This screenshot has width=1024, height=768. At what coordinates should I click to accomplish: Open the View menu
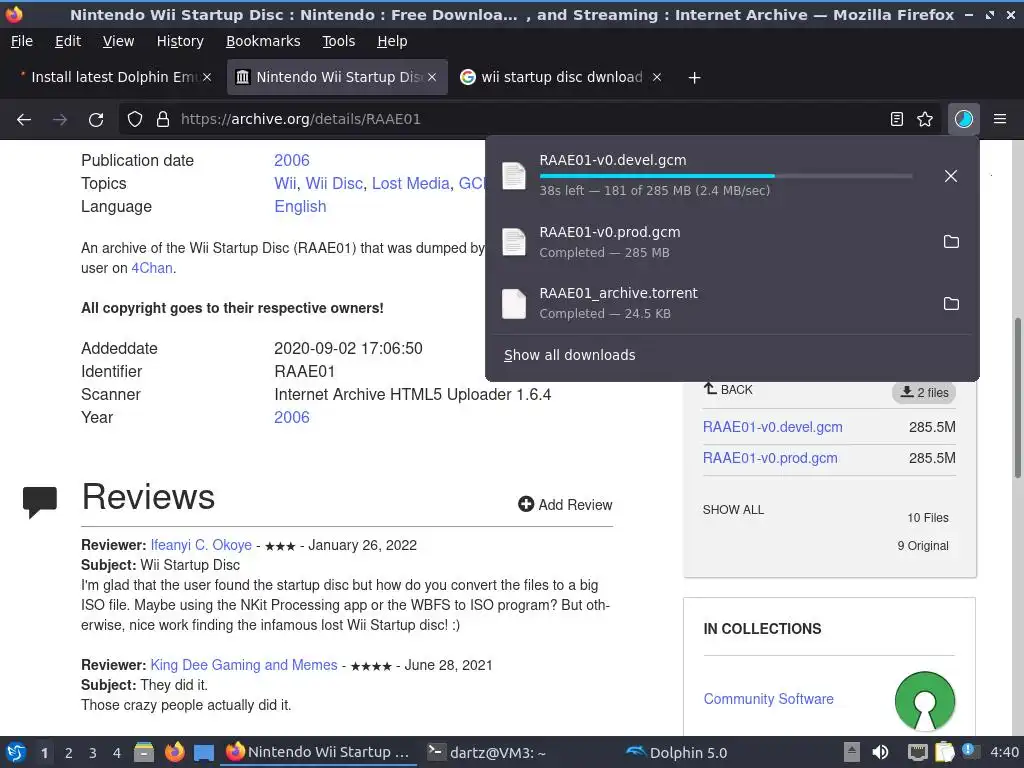click(118, 41)
